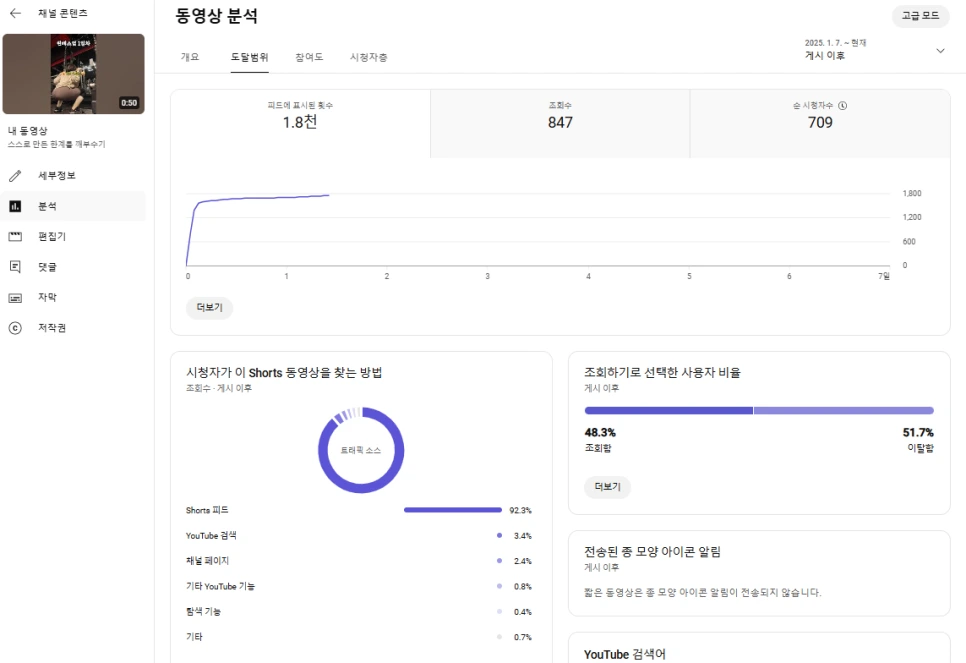Viewport: 966px width, 663px height.
Task: Click the subtitles icon for 자막
Action: [15, 298]
